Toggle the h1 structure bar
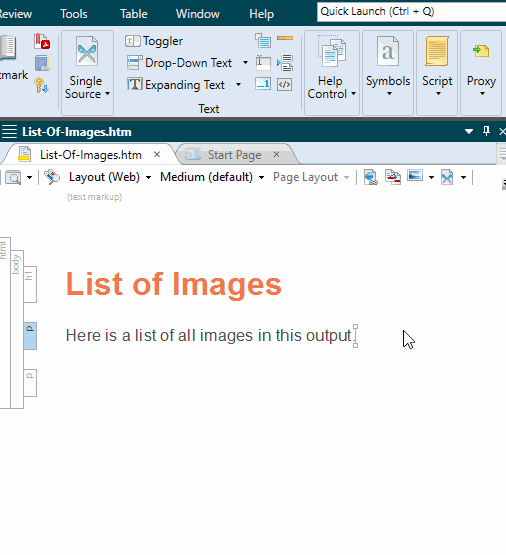This screenshot has width=506, height=555. click(30, 285)
